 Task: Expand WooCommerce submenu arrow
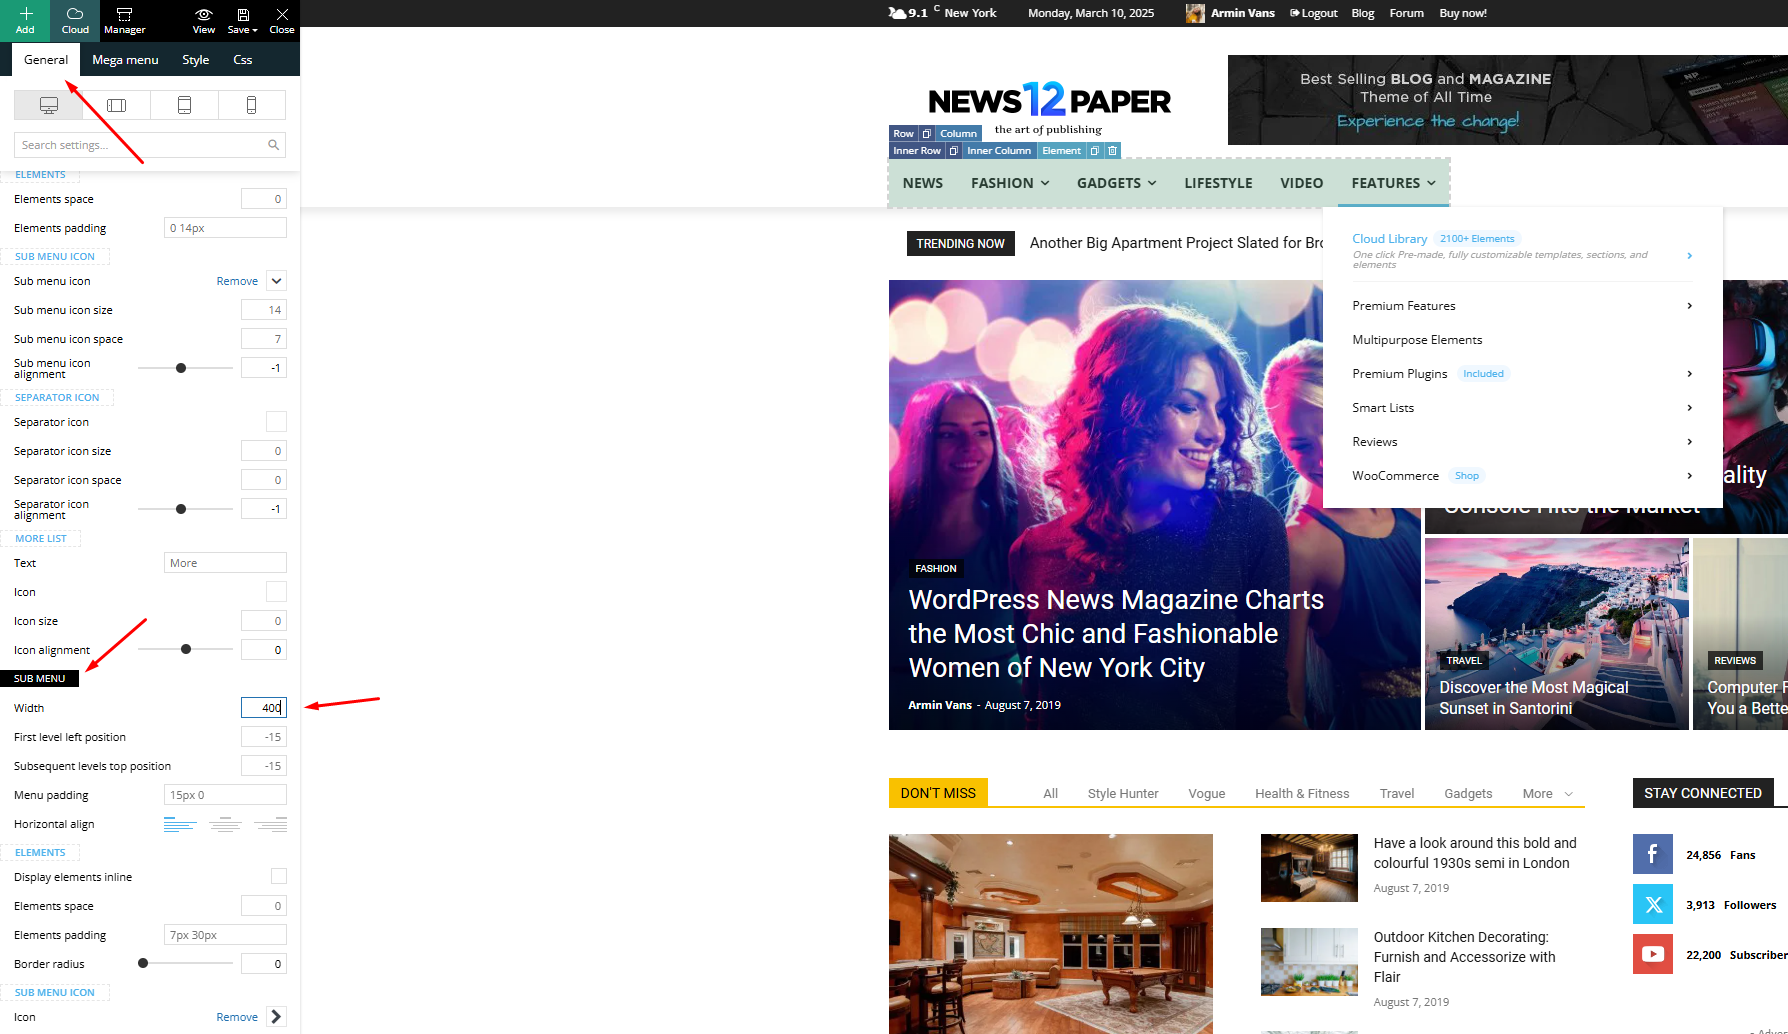[x=1690, y=476]
